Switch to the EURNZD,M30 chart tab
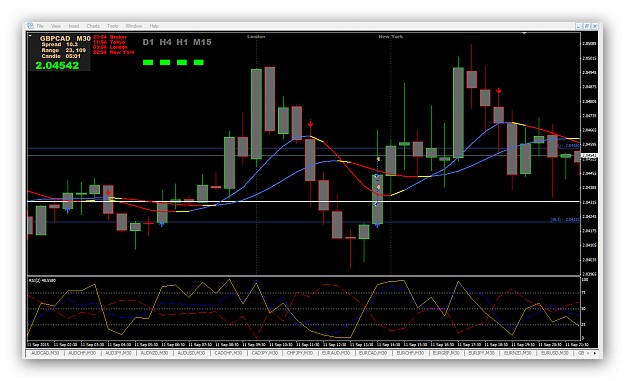 point(517,353)
